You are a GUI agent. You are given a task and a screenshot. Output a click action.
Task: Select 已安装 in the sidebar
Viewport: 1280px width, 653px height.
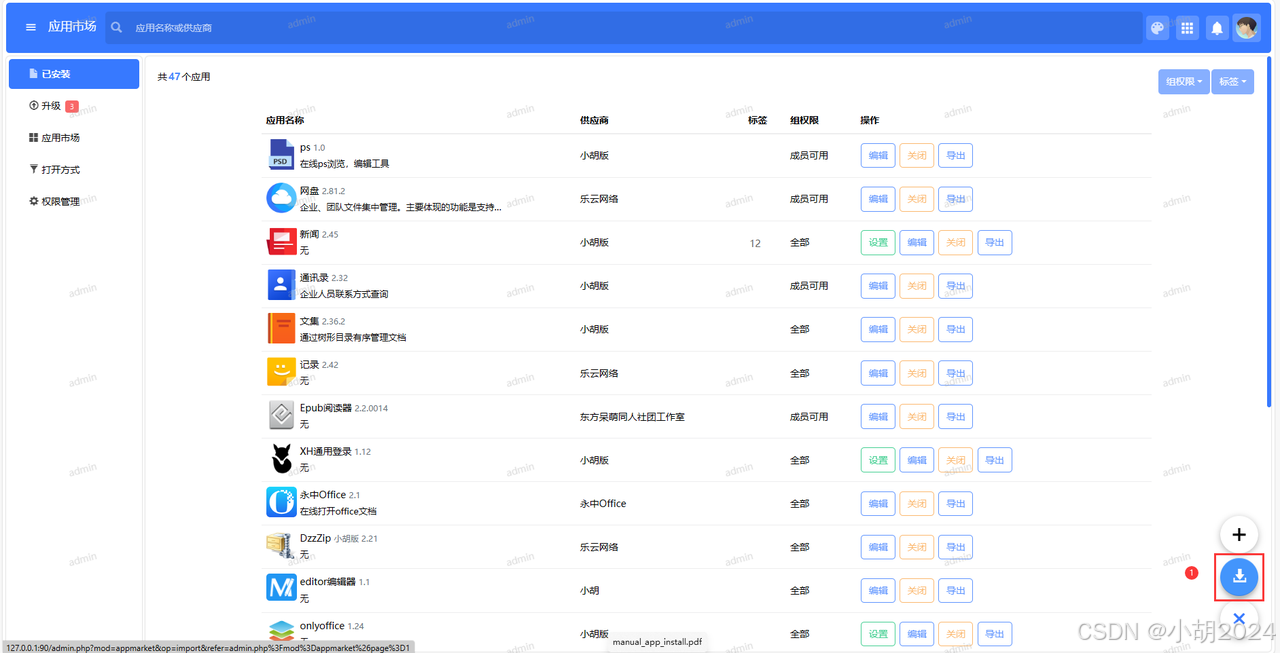tap(74, 74)
